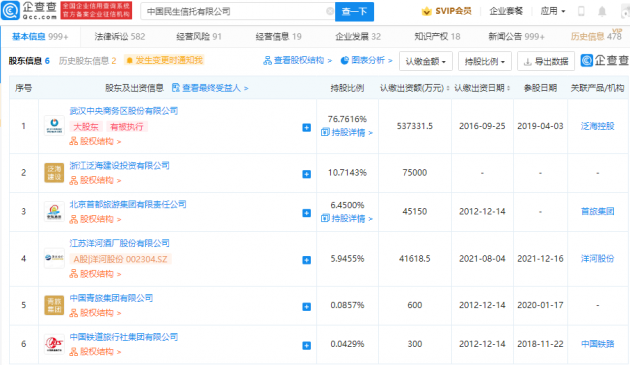Click the 企查查 watermark logo button at right
This screenshot has height=365, width=630.
coord(605,61)
